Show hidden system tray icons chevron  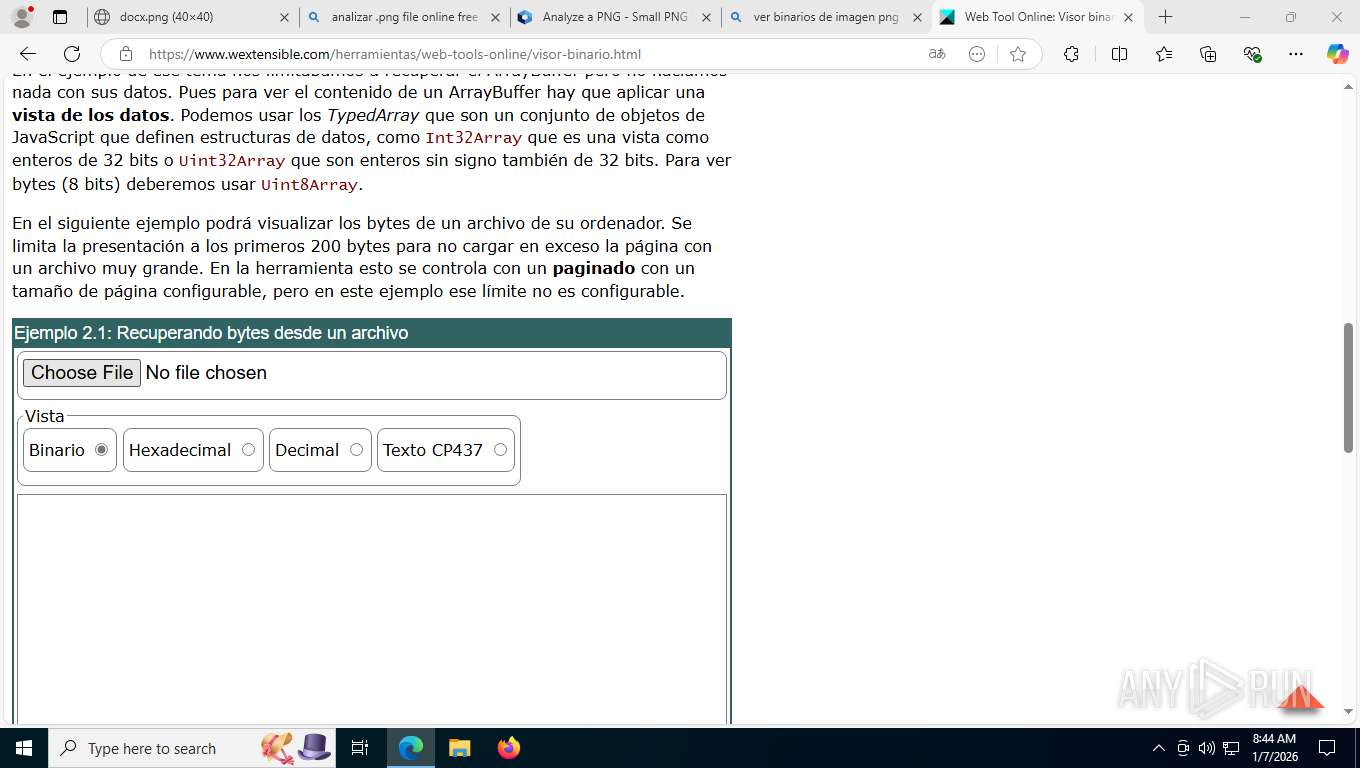(x=1159, y=748)
